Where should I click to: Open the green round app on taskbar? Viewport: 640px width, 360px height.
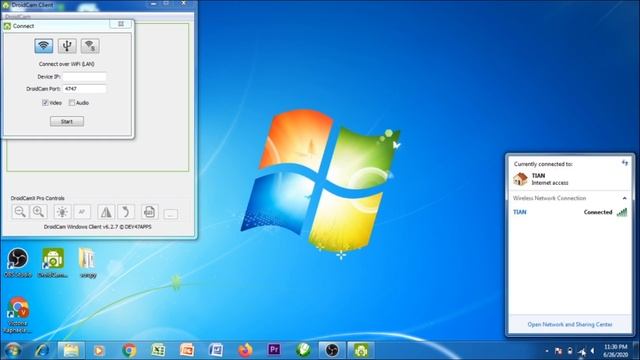coord(303,350)
